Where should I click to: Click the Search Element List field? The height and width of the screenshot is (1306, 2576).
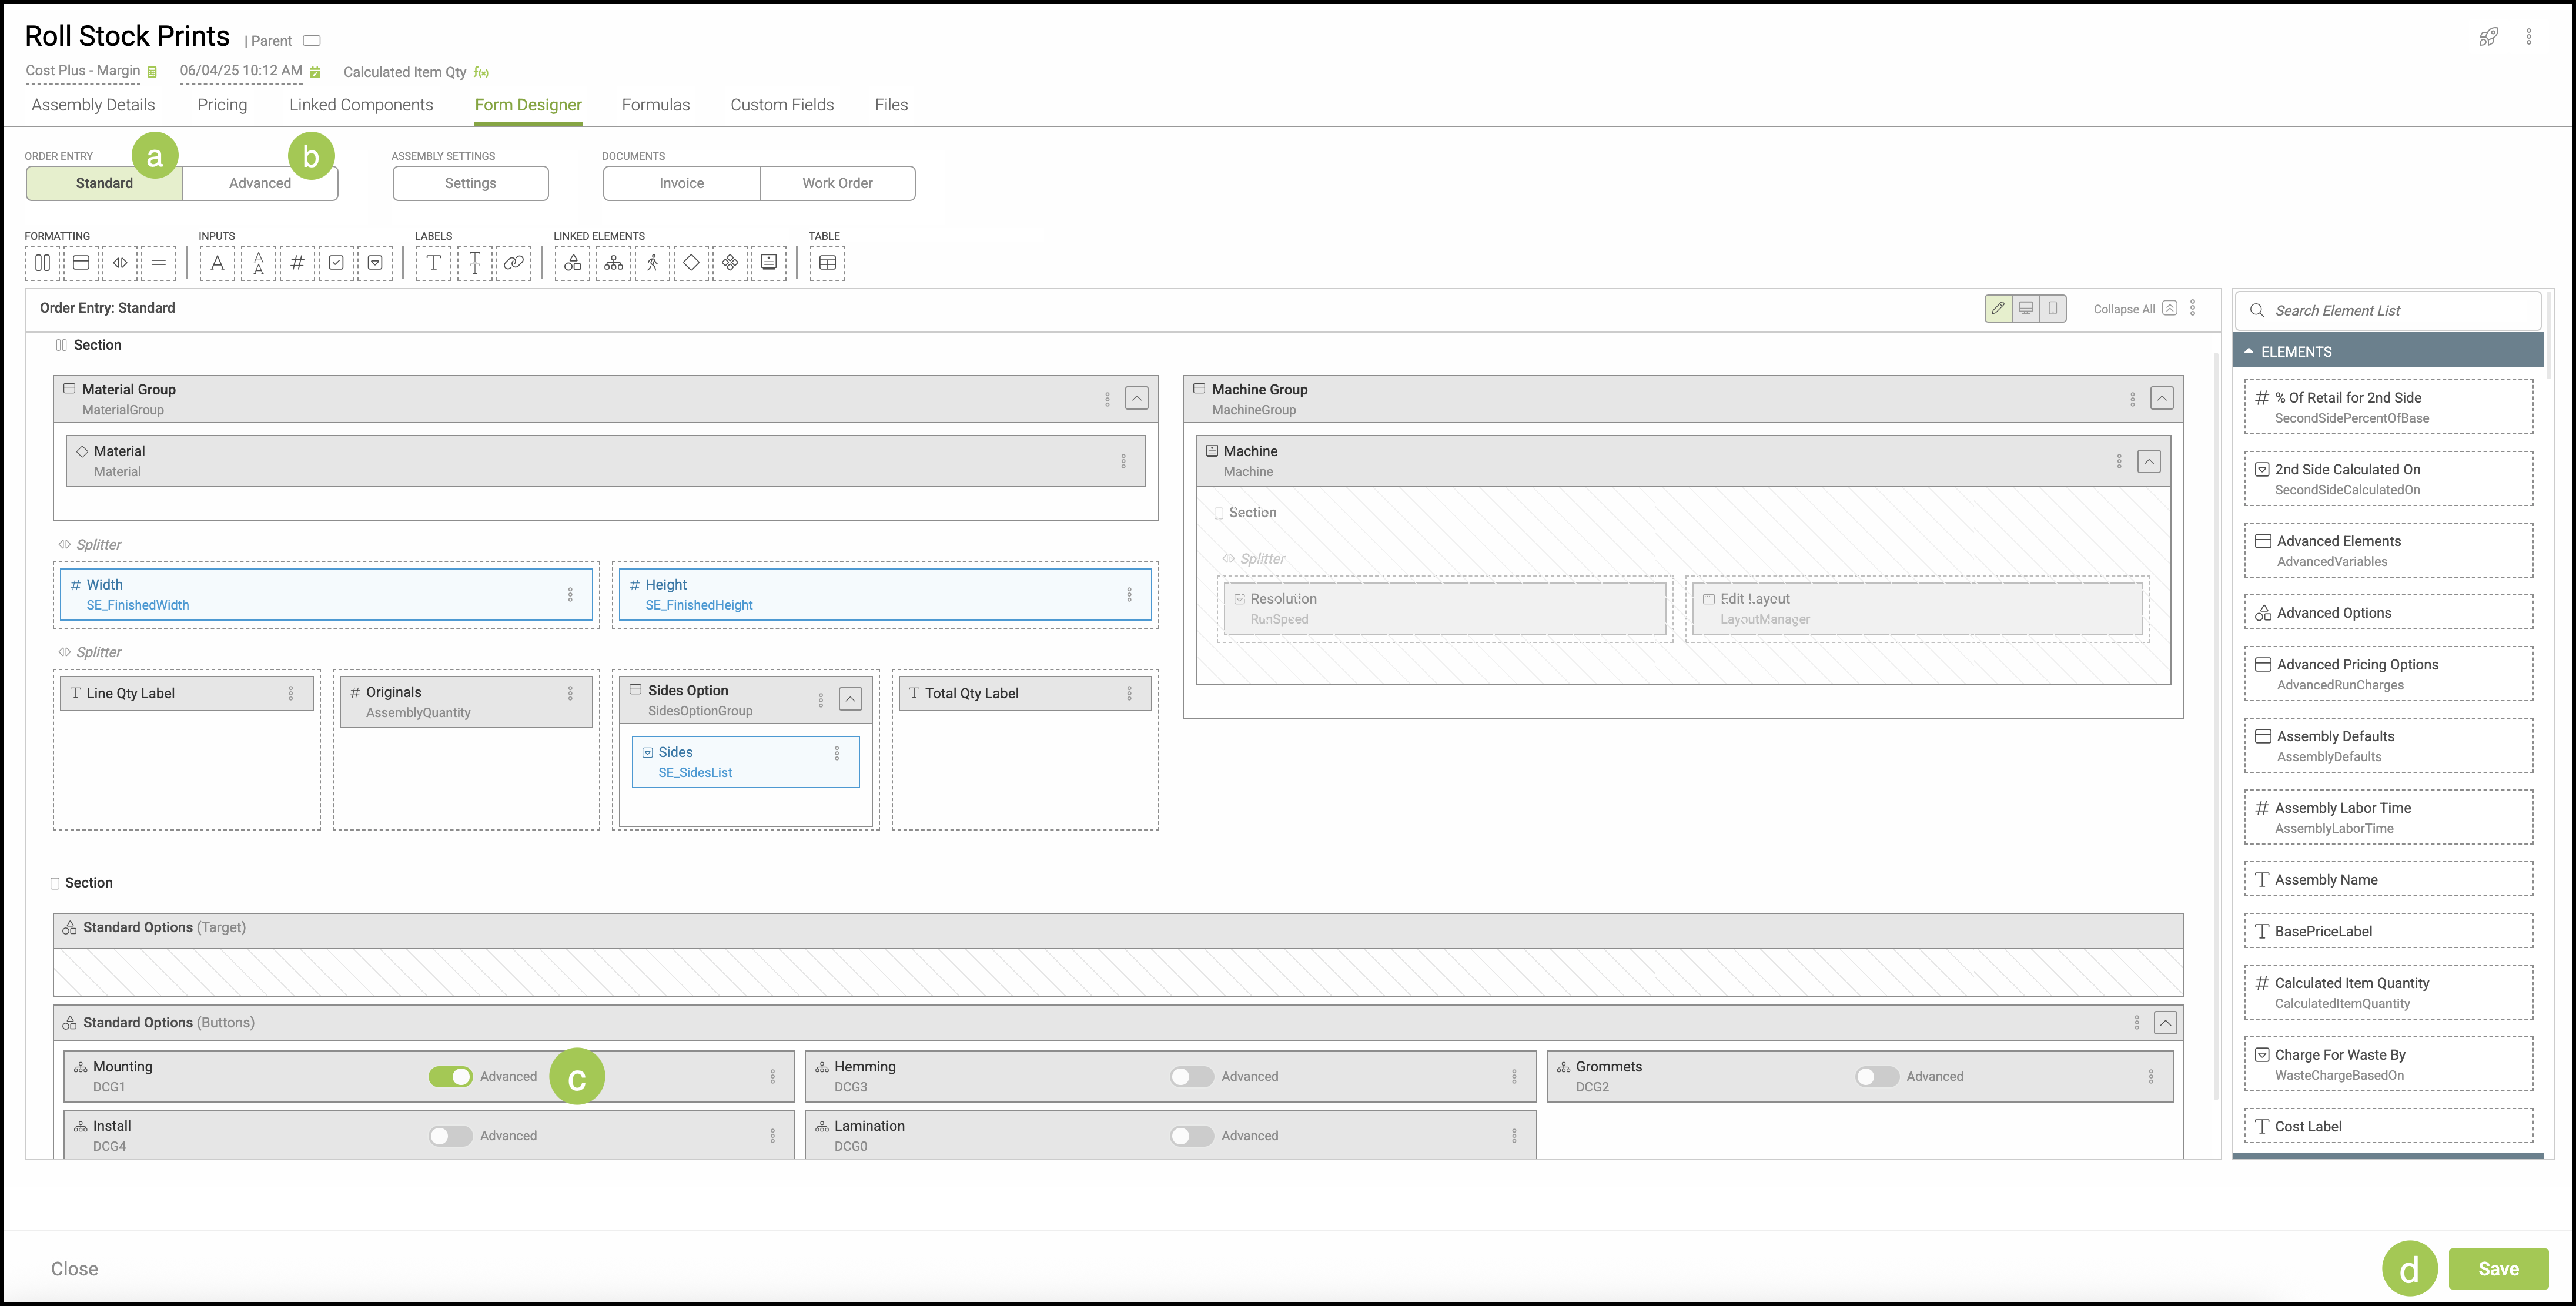[x=2390, y=311]
